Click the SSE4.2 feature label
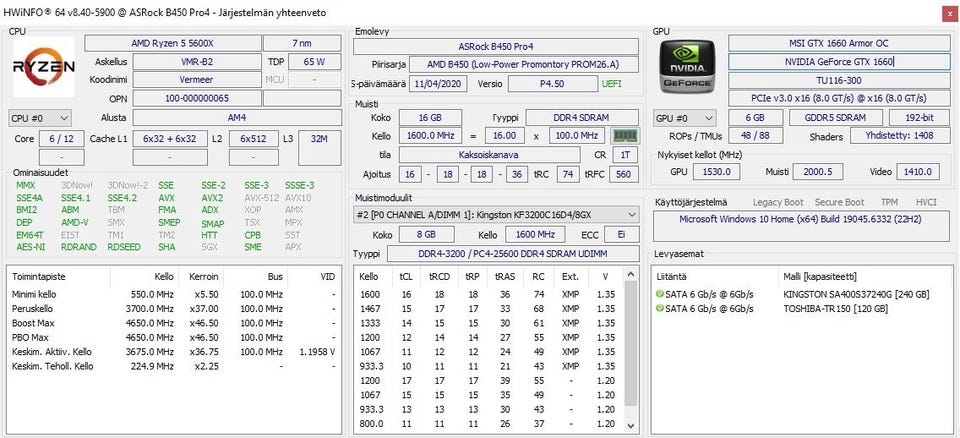This screenshot has width=960, height=438. pyautogui.click(x=122, y=198)
